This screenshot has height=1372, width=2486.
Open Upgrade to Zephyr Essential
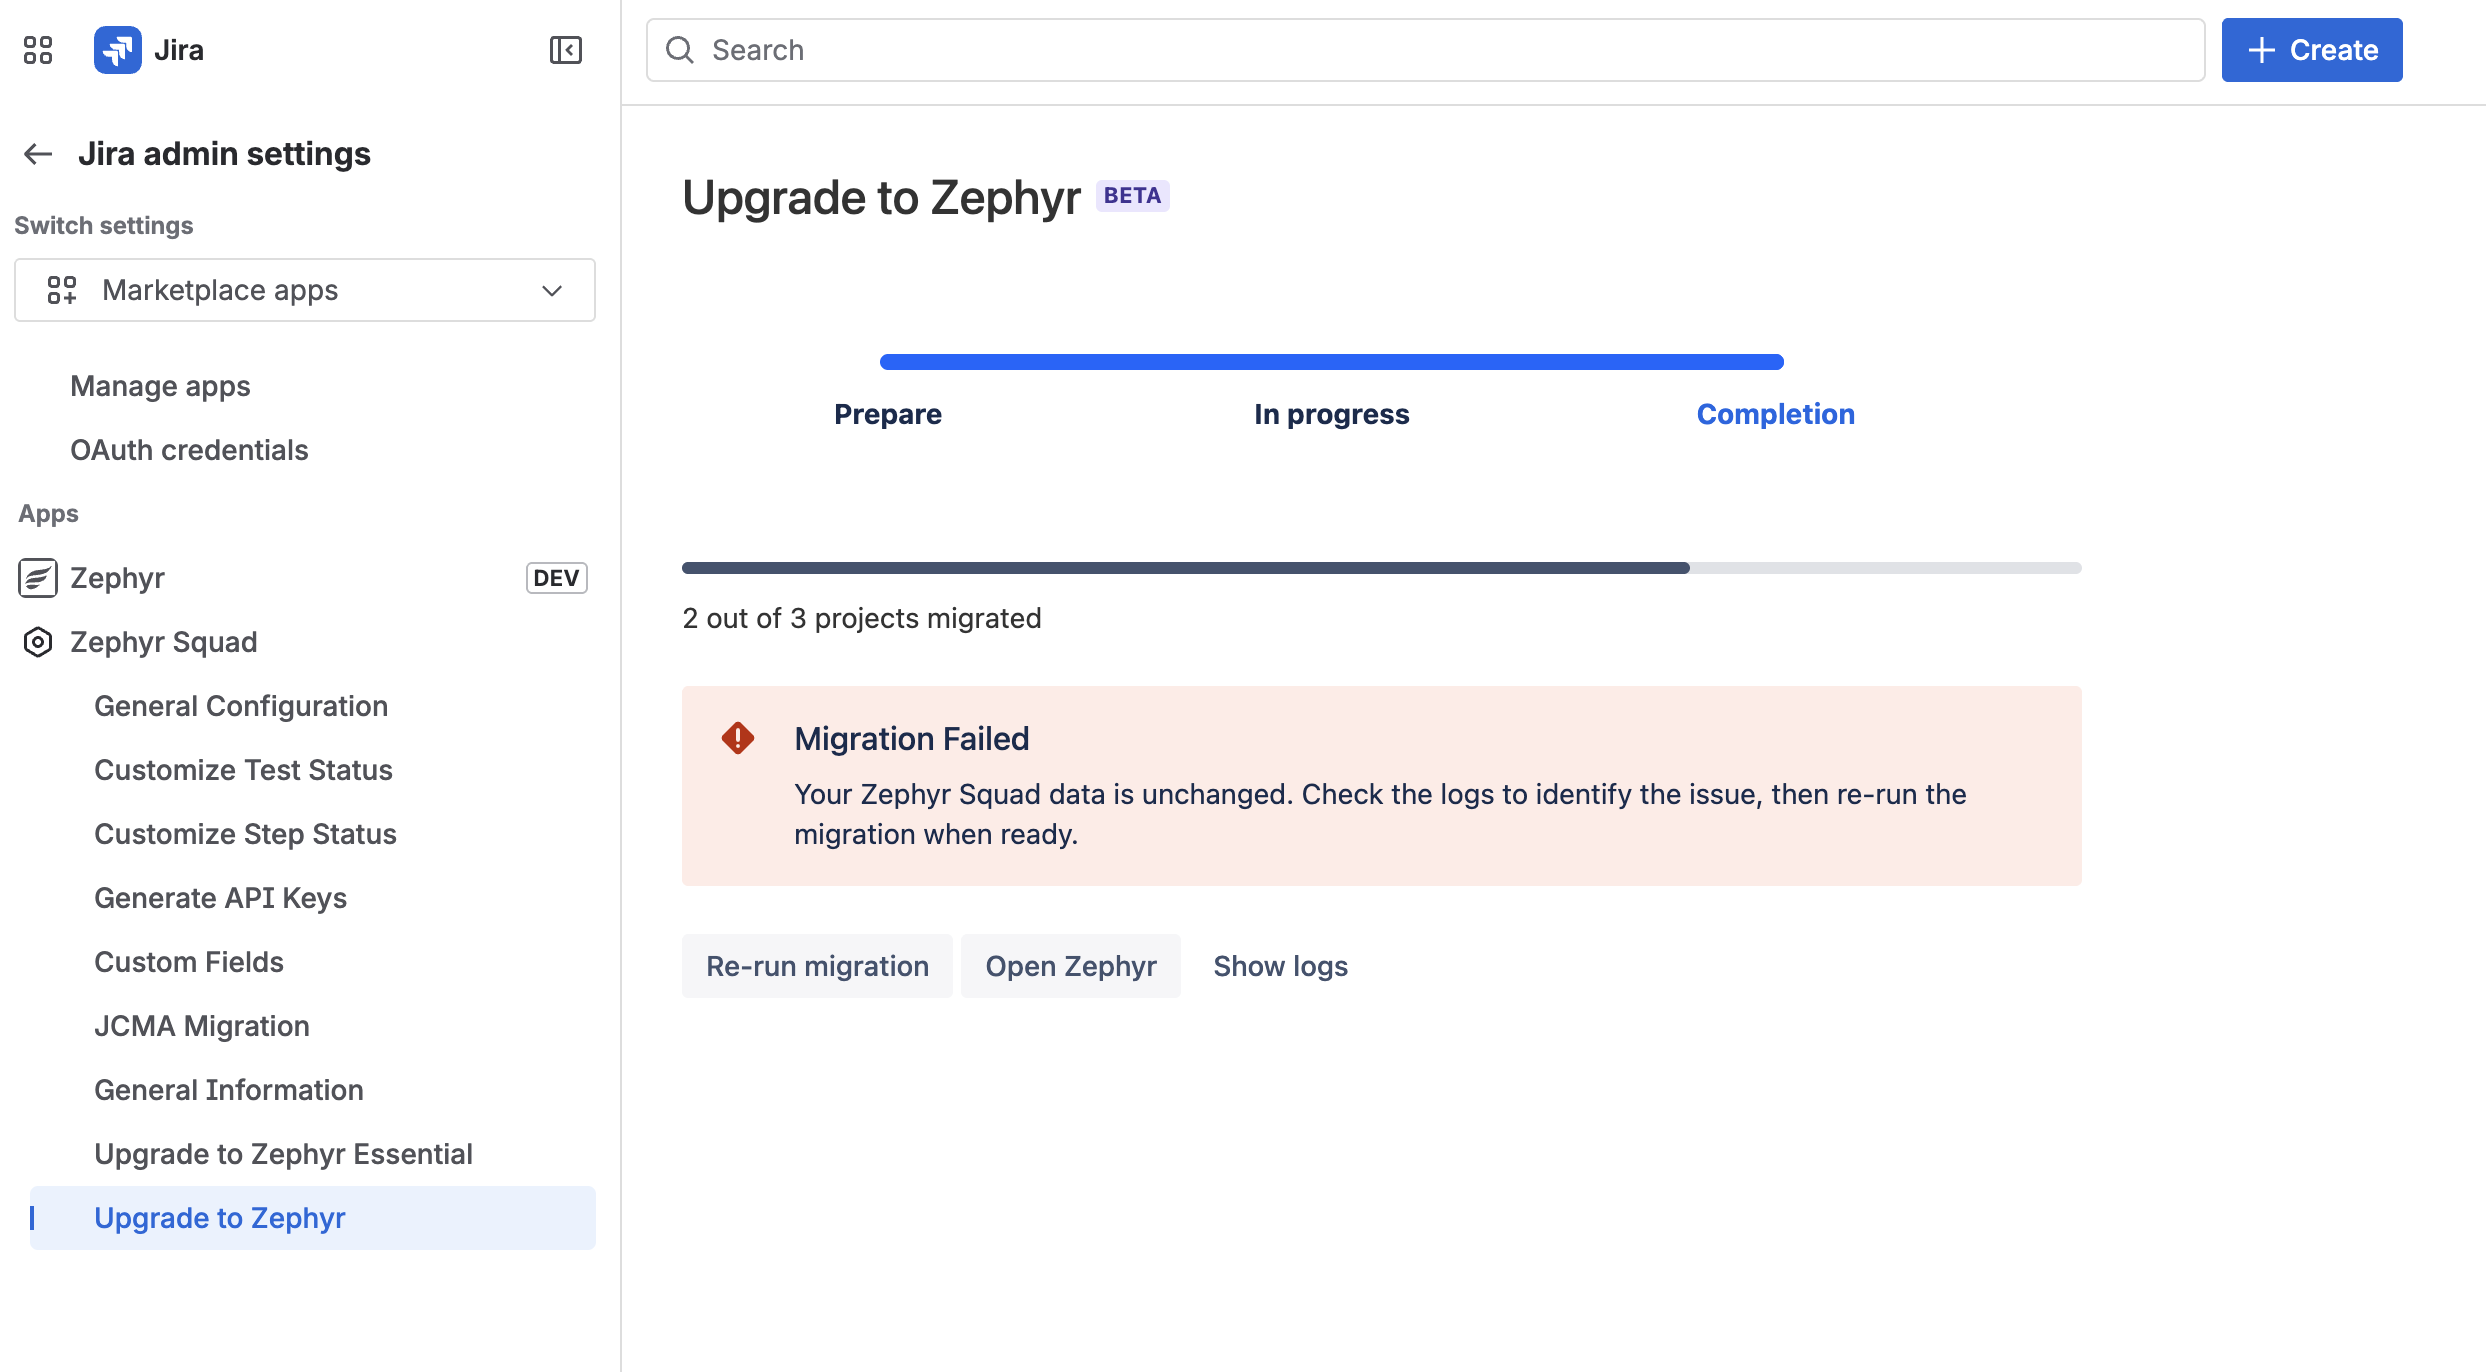pos(283,1154)
